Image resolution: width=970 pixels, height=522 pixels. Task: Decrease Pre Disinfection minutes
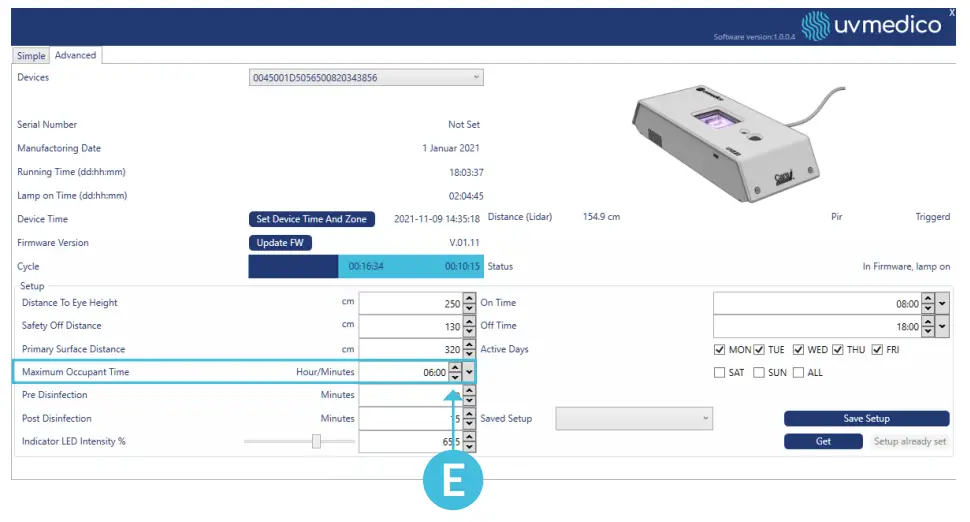pyautogui.click(x=469, y=400)
